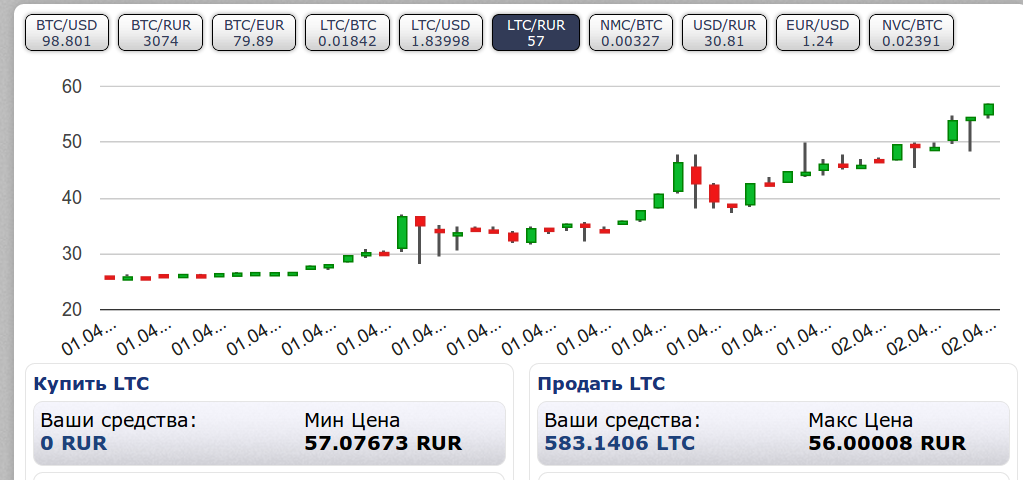Open the NVC/BTC pair tab

tap(911, 33)
